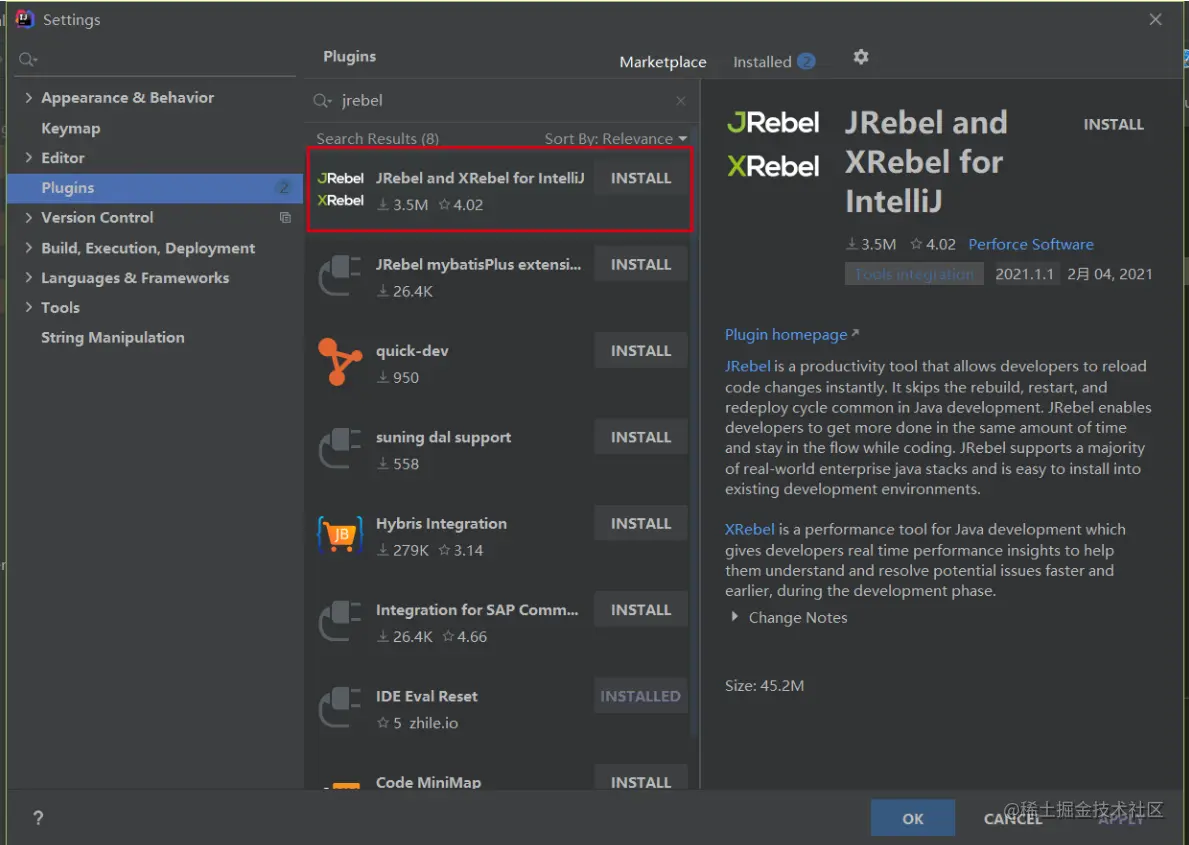
Task: Open the Sort By Relevance dropdown
Action: tap(615, 139)
